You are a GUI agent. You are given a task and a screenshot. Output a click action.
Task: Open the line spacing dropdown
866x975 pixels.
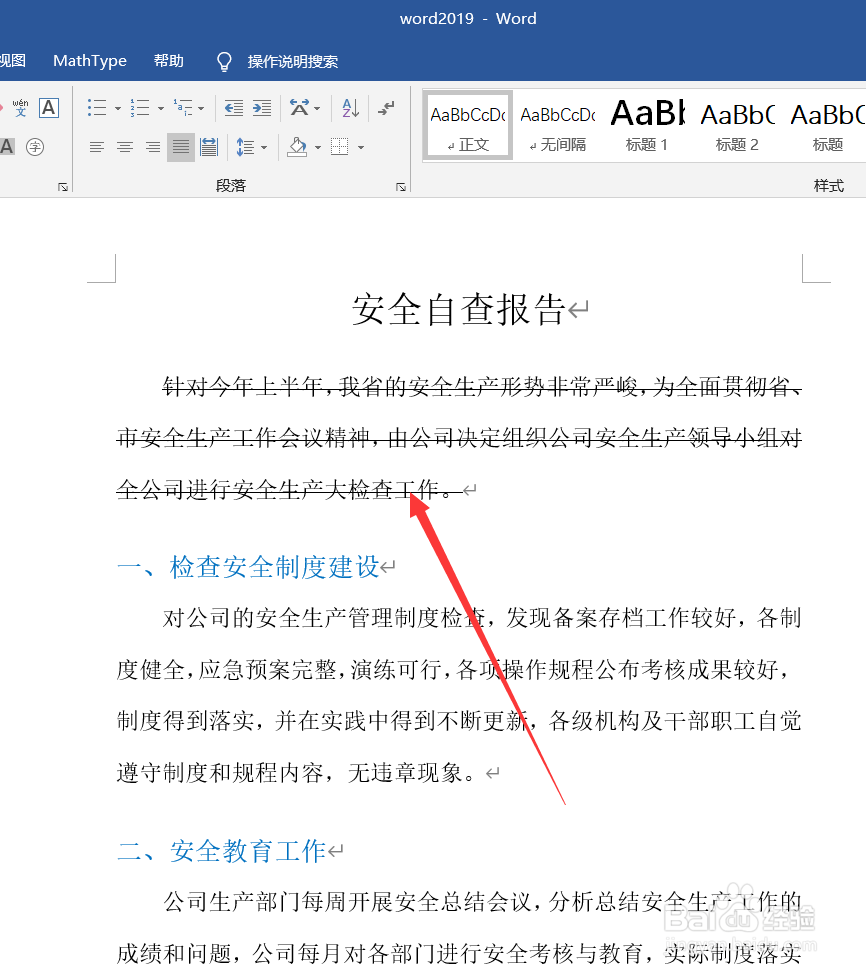click(x=266, y=146)
